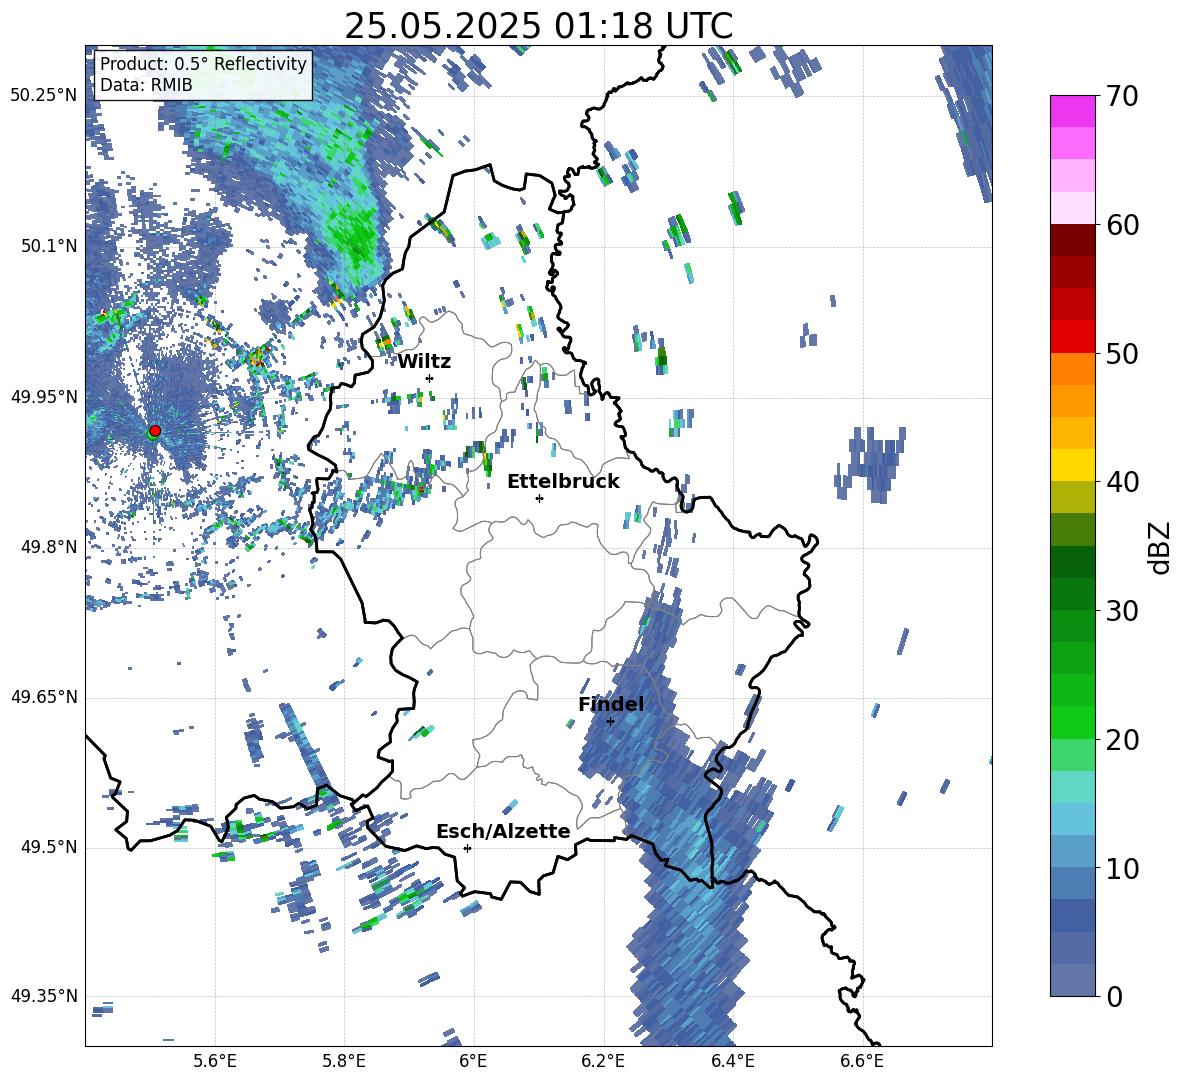Click the 20 label on the colorbar
The width and height of the screenshot is (1184, 1081).
click(1122, 740)
